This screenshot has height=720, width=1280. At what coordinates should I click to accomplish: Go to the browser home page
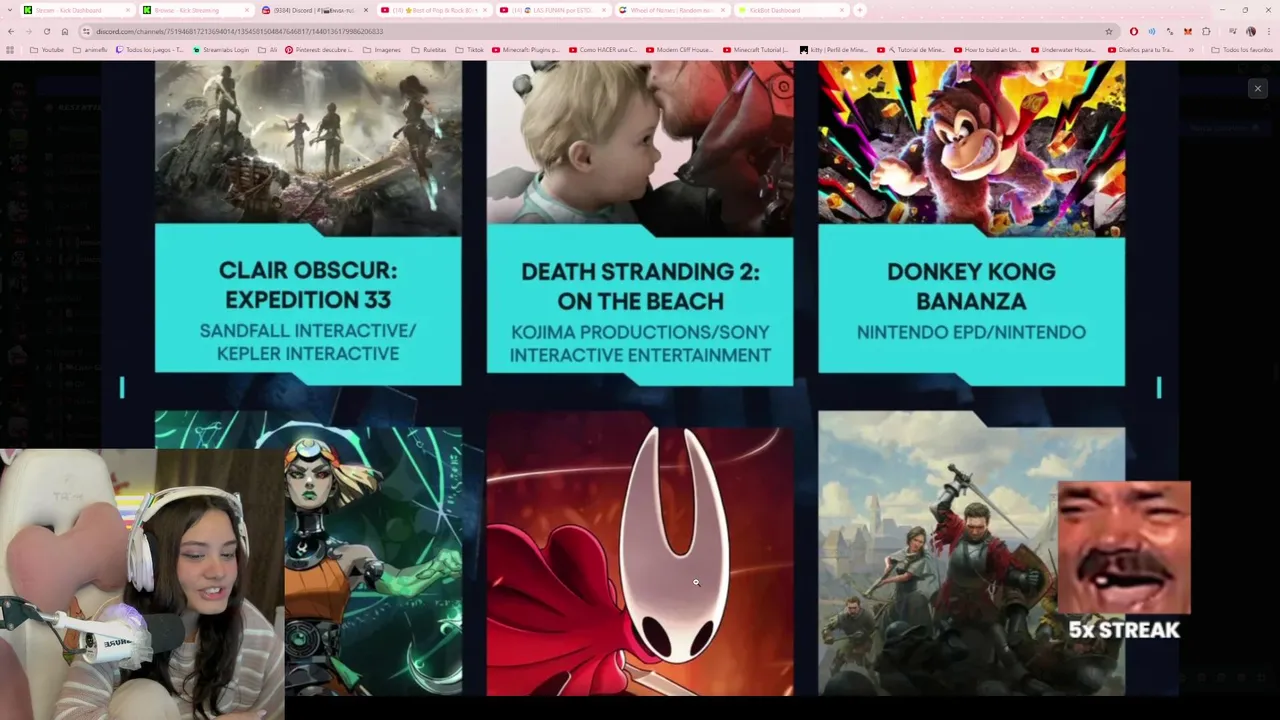pos(65,31)
